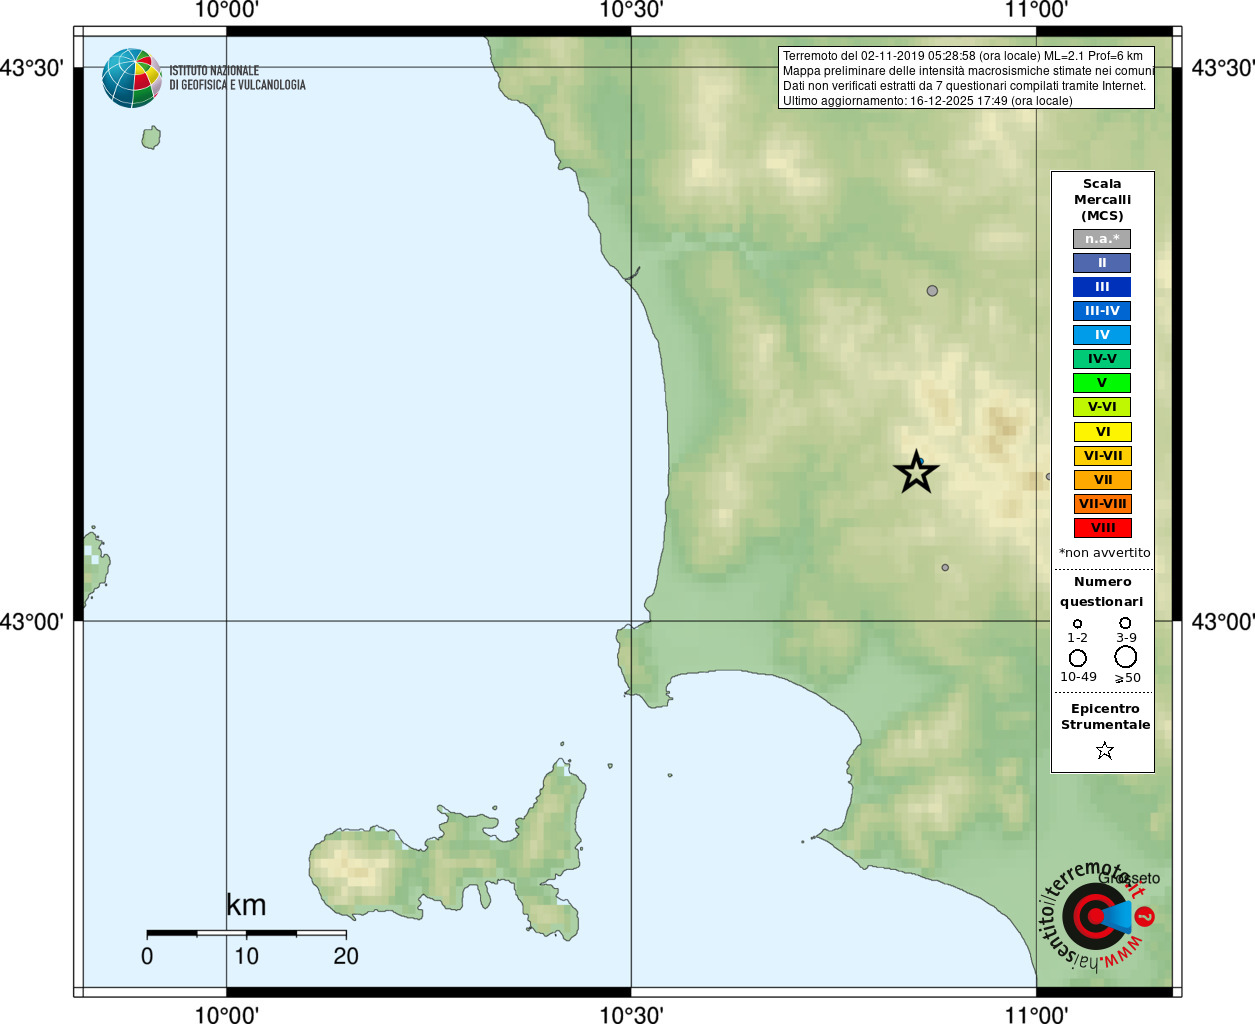Select the yellow VI intensity swatch
Screen dimensions: 1255x1024
pyautogui.click(x=1102, y=432)
